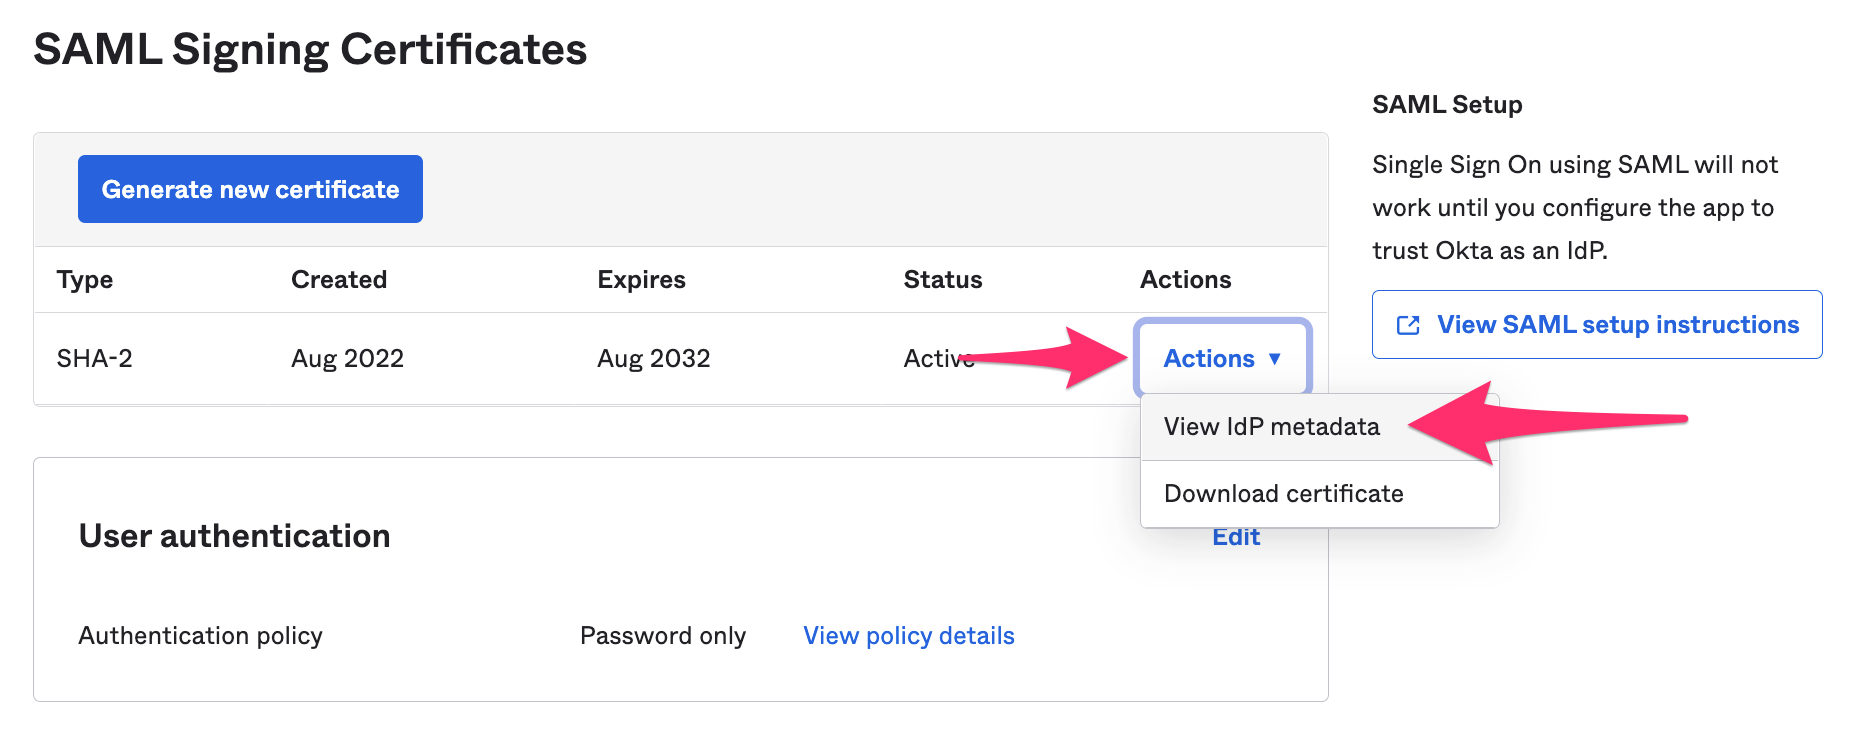This screenshot has height=742, width=1868.
Task: Click the Type column header
Action: 84,280
